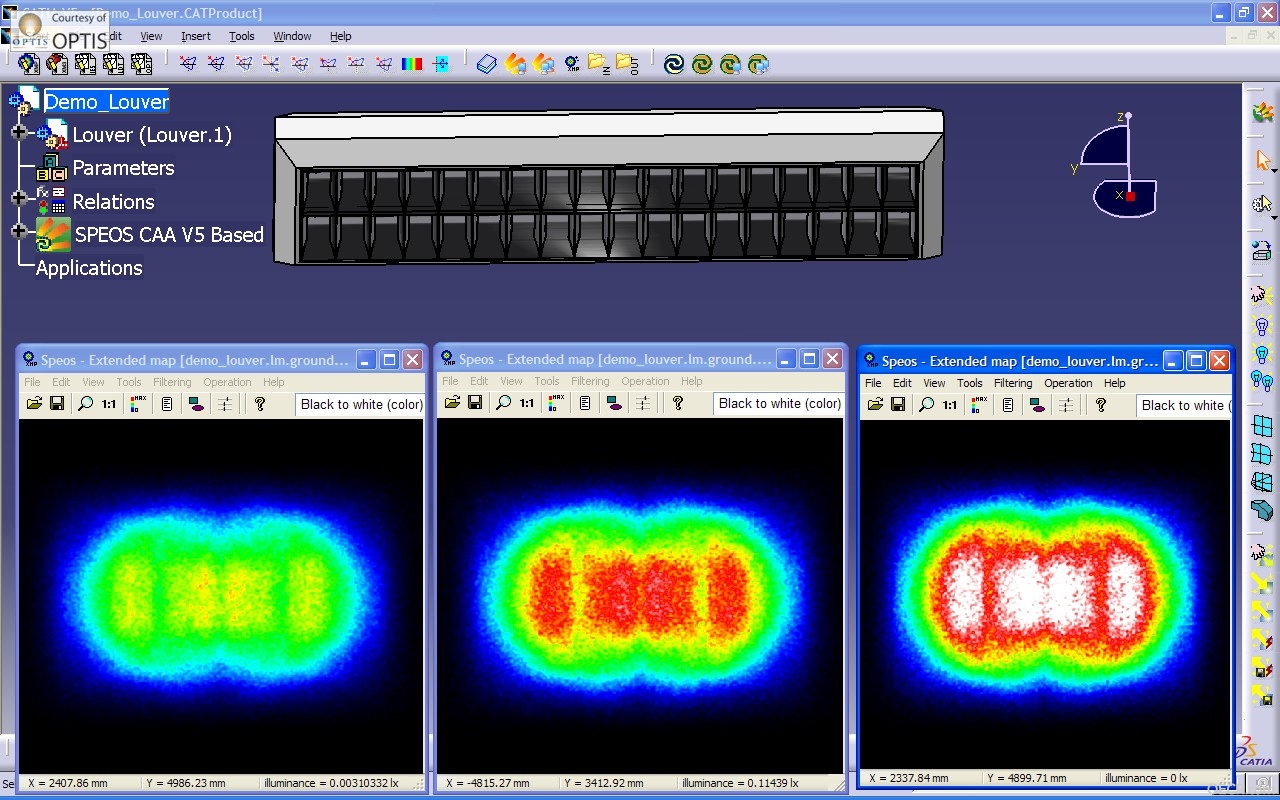Image resolution: width=1280 pixels, height=800 pixels.
Task: Select Applications in the specification tree
Action: 89,268
